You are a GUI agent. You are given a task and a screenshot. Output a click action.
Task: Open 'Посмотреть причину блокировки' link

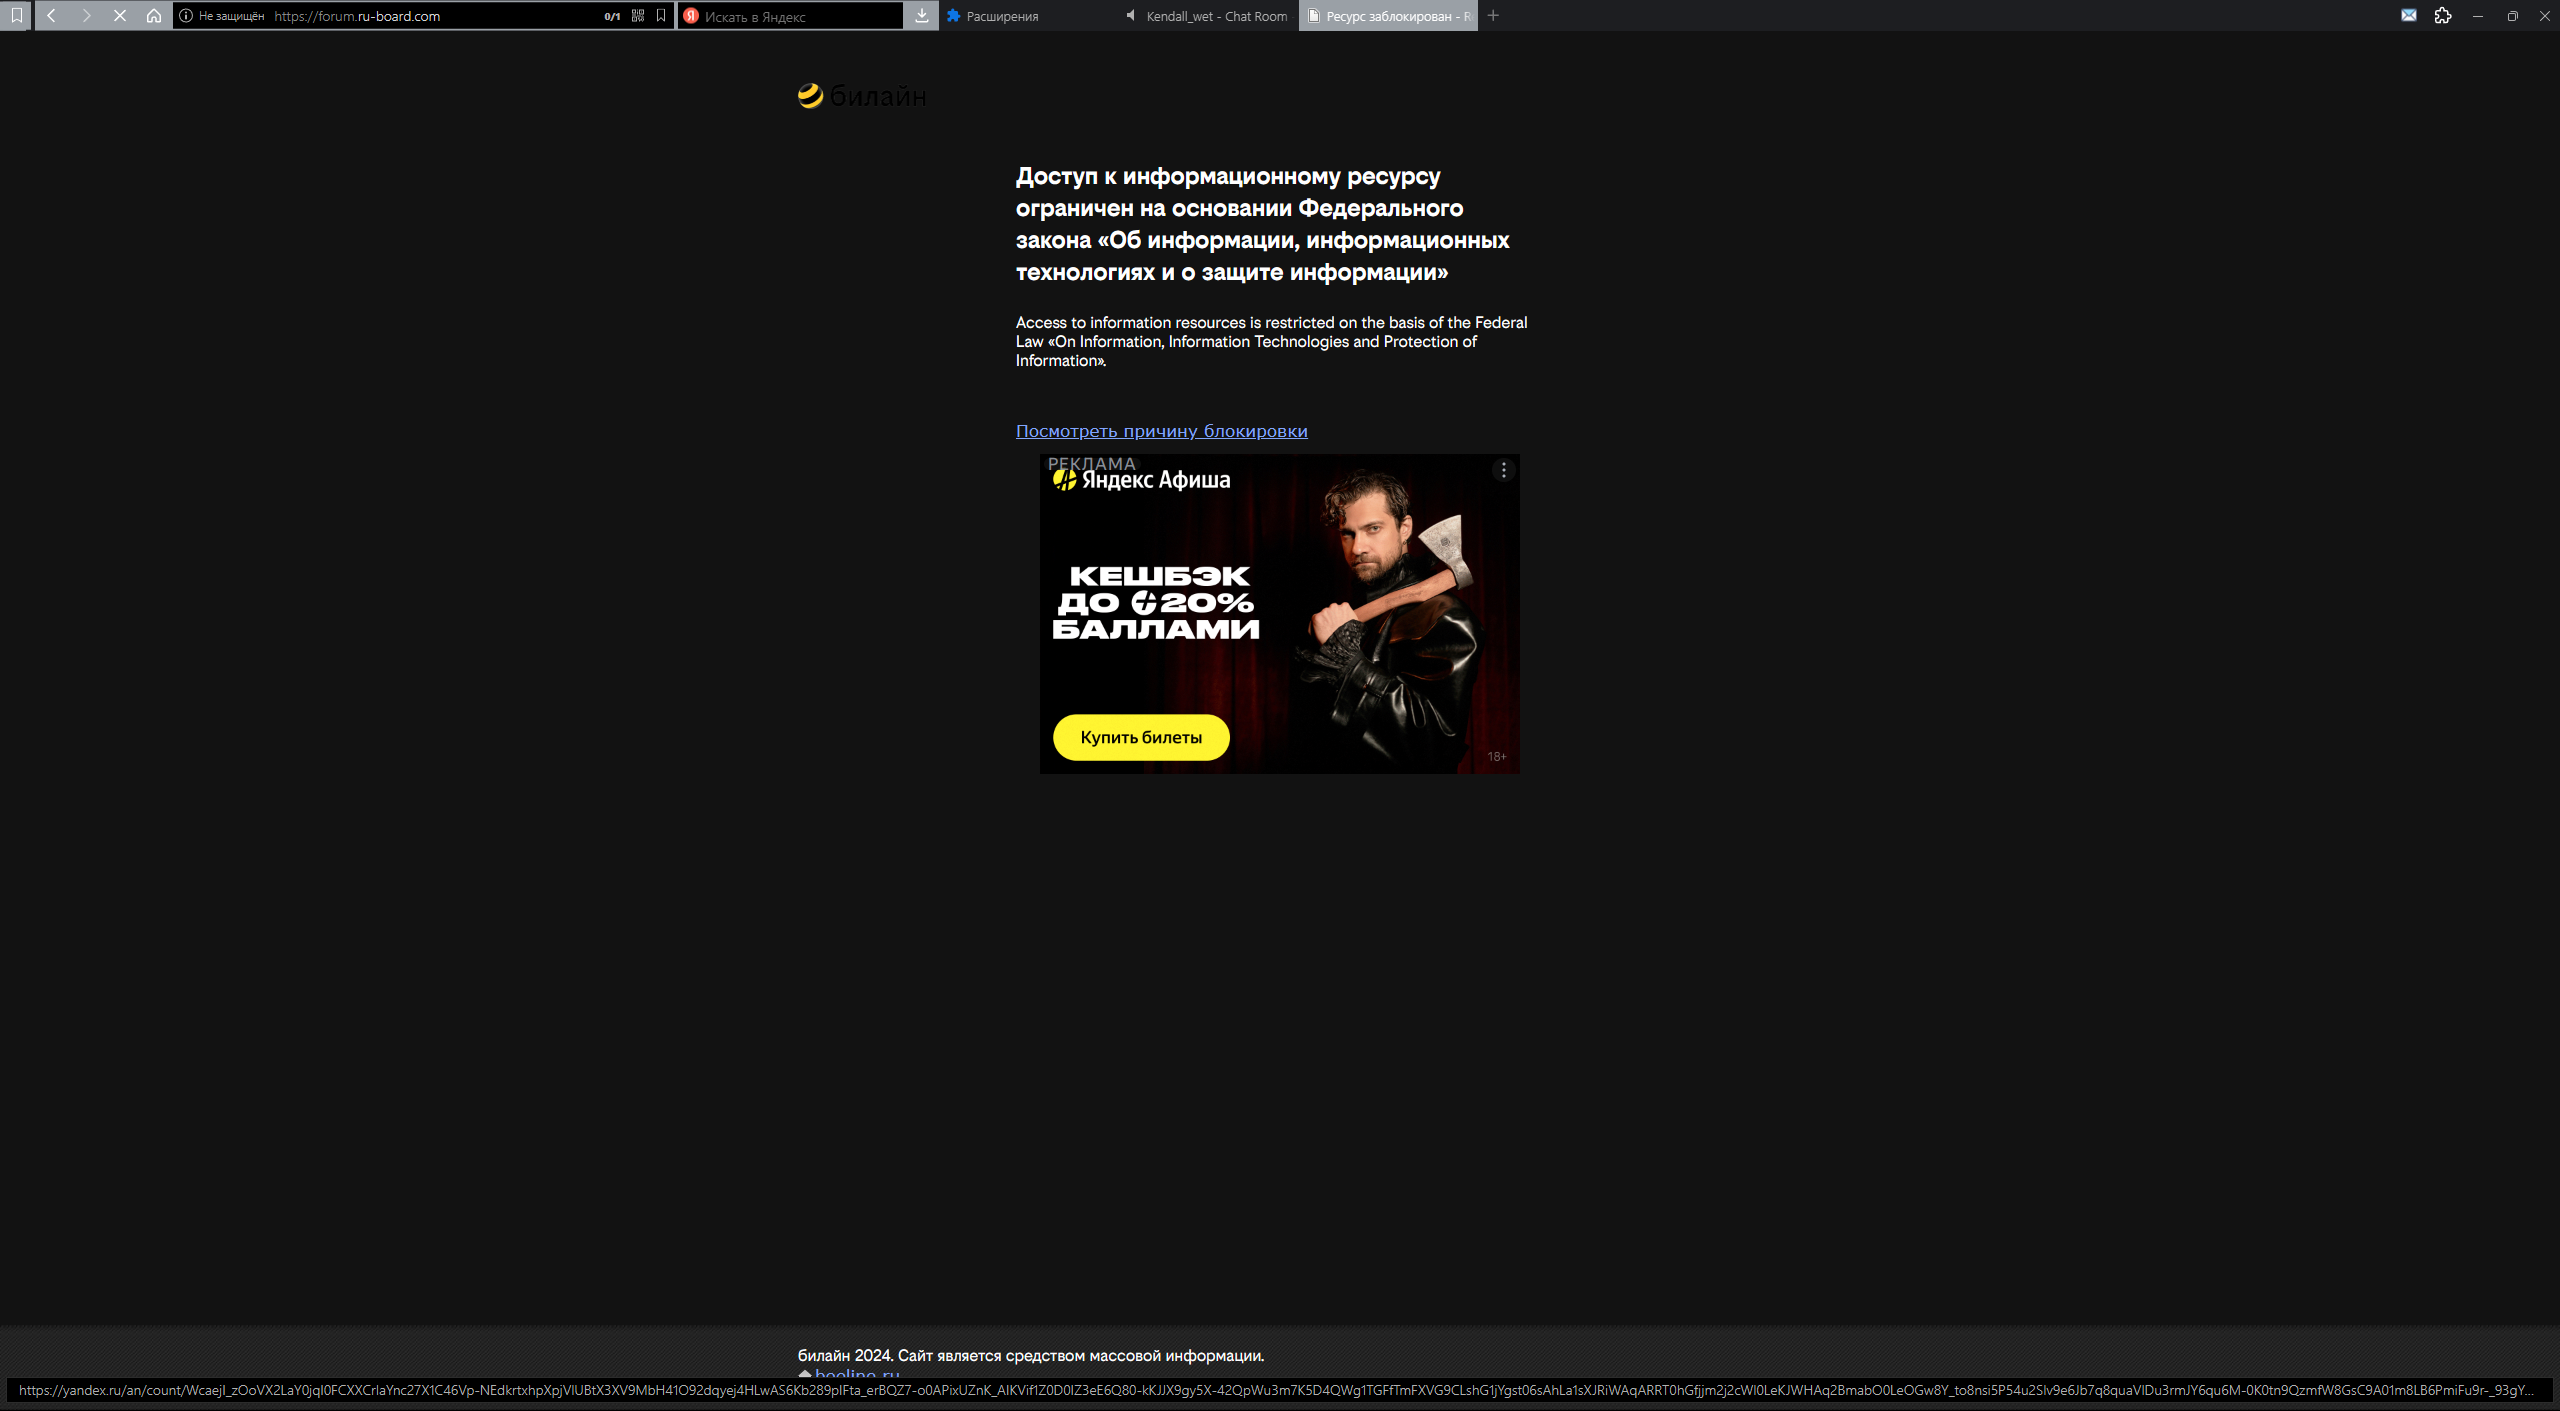coord(1162,431)
